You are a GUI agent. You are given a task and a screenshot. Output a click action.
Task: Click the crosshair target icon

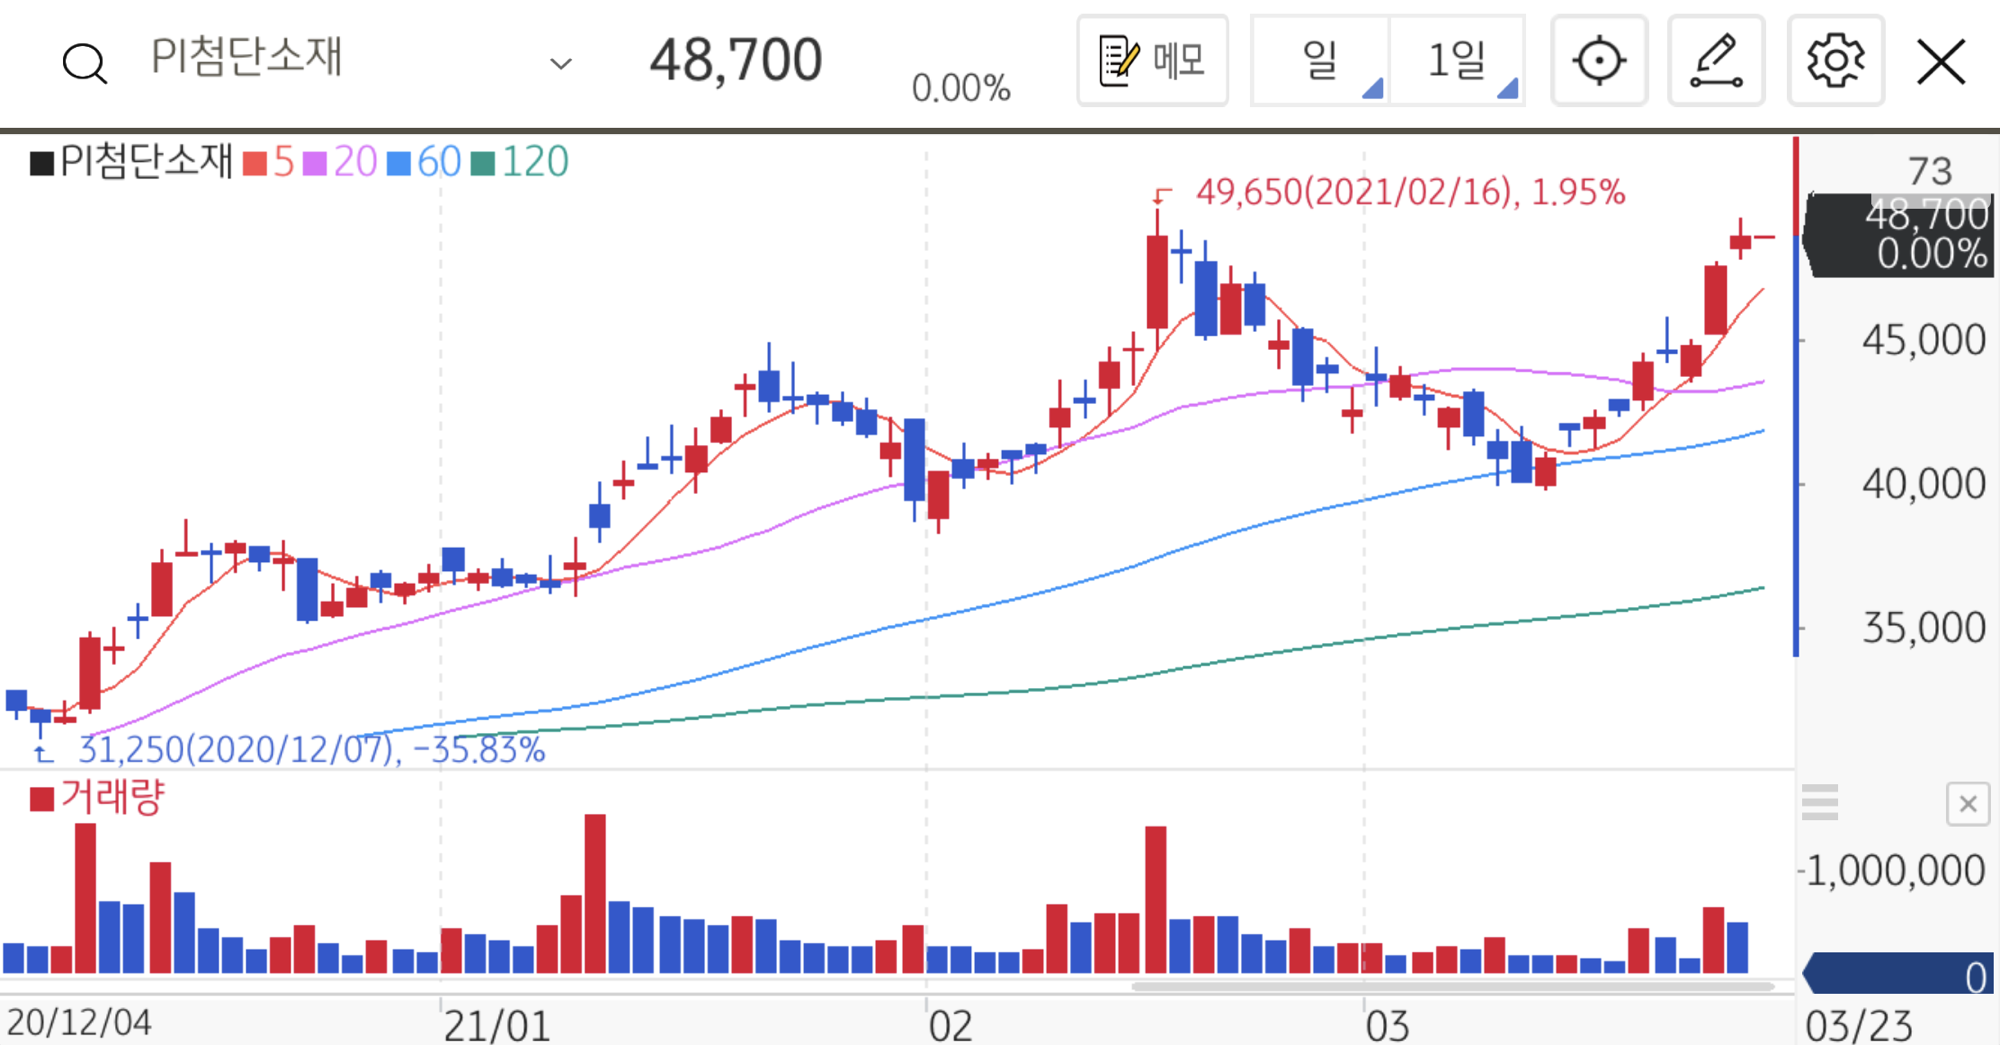(1599, 60)
